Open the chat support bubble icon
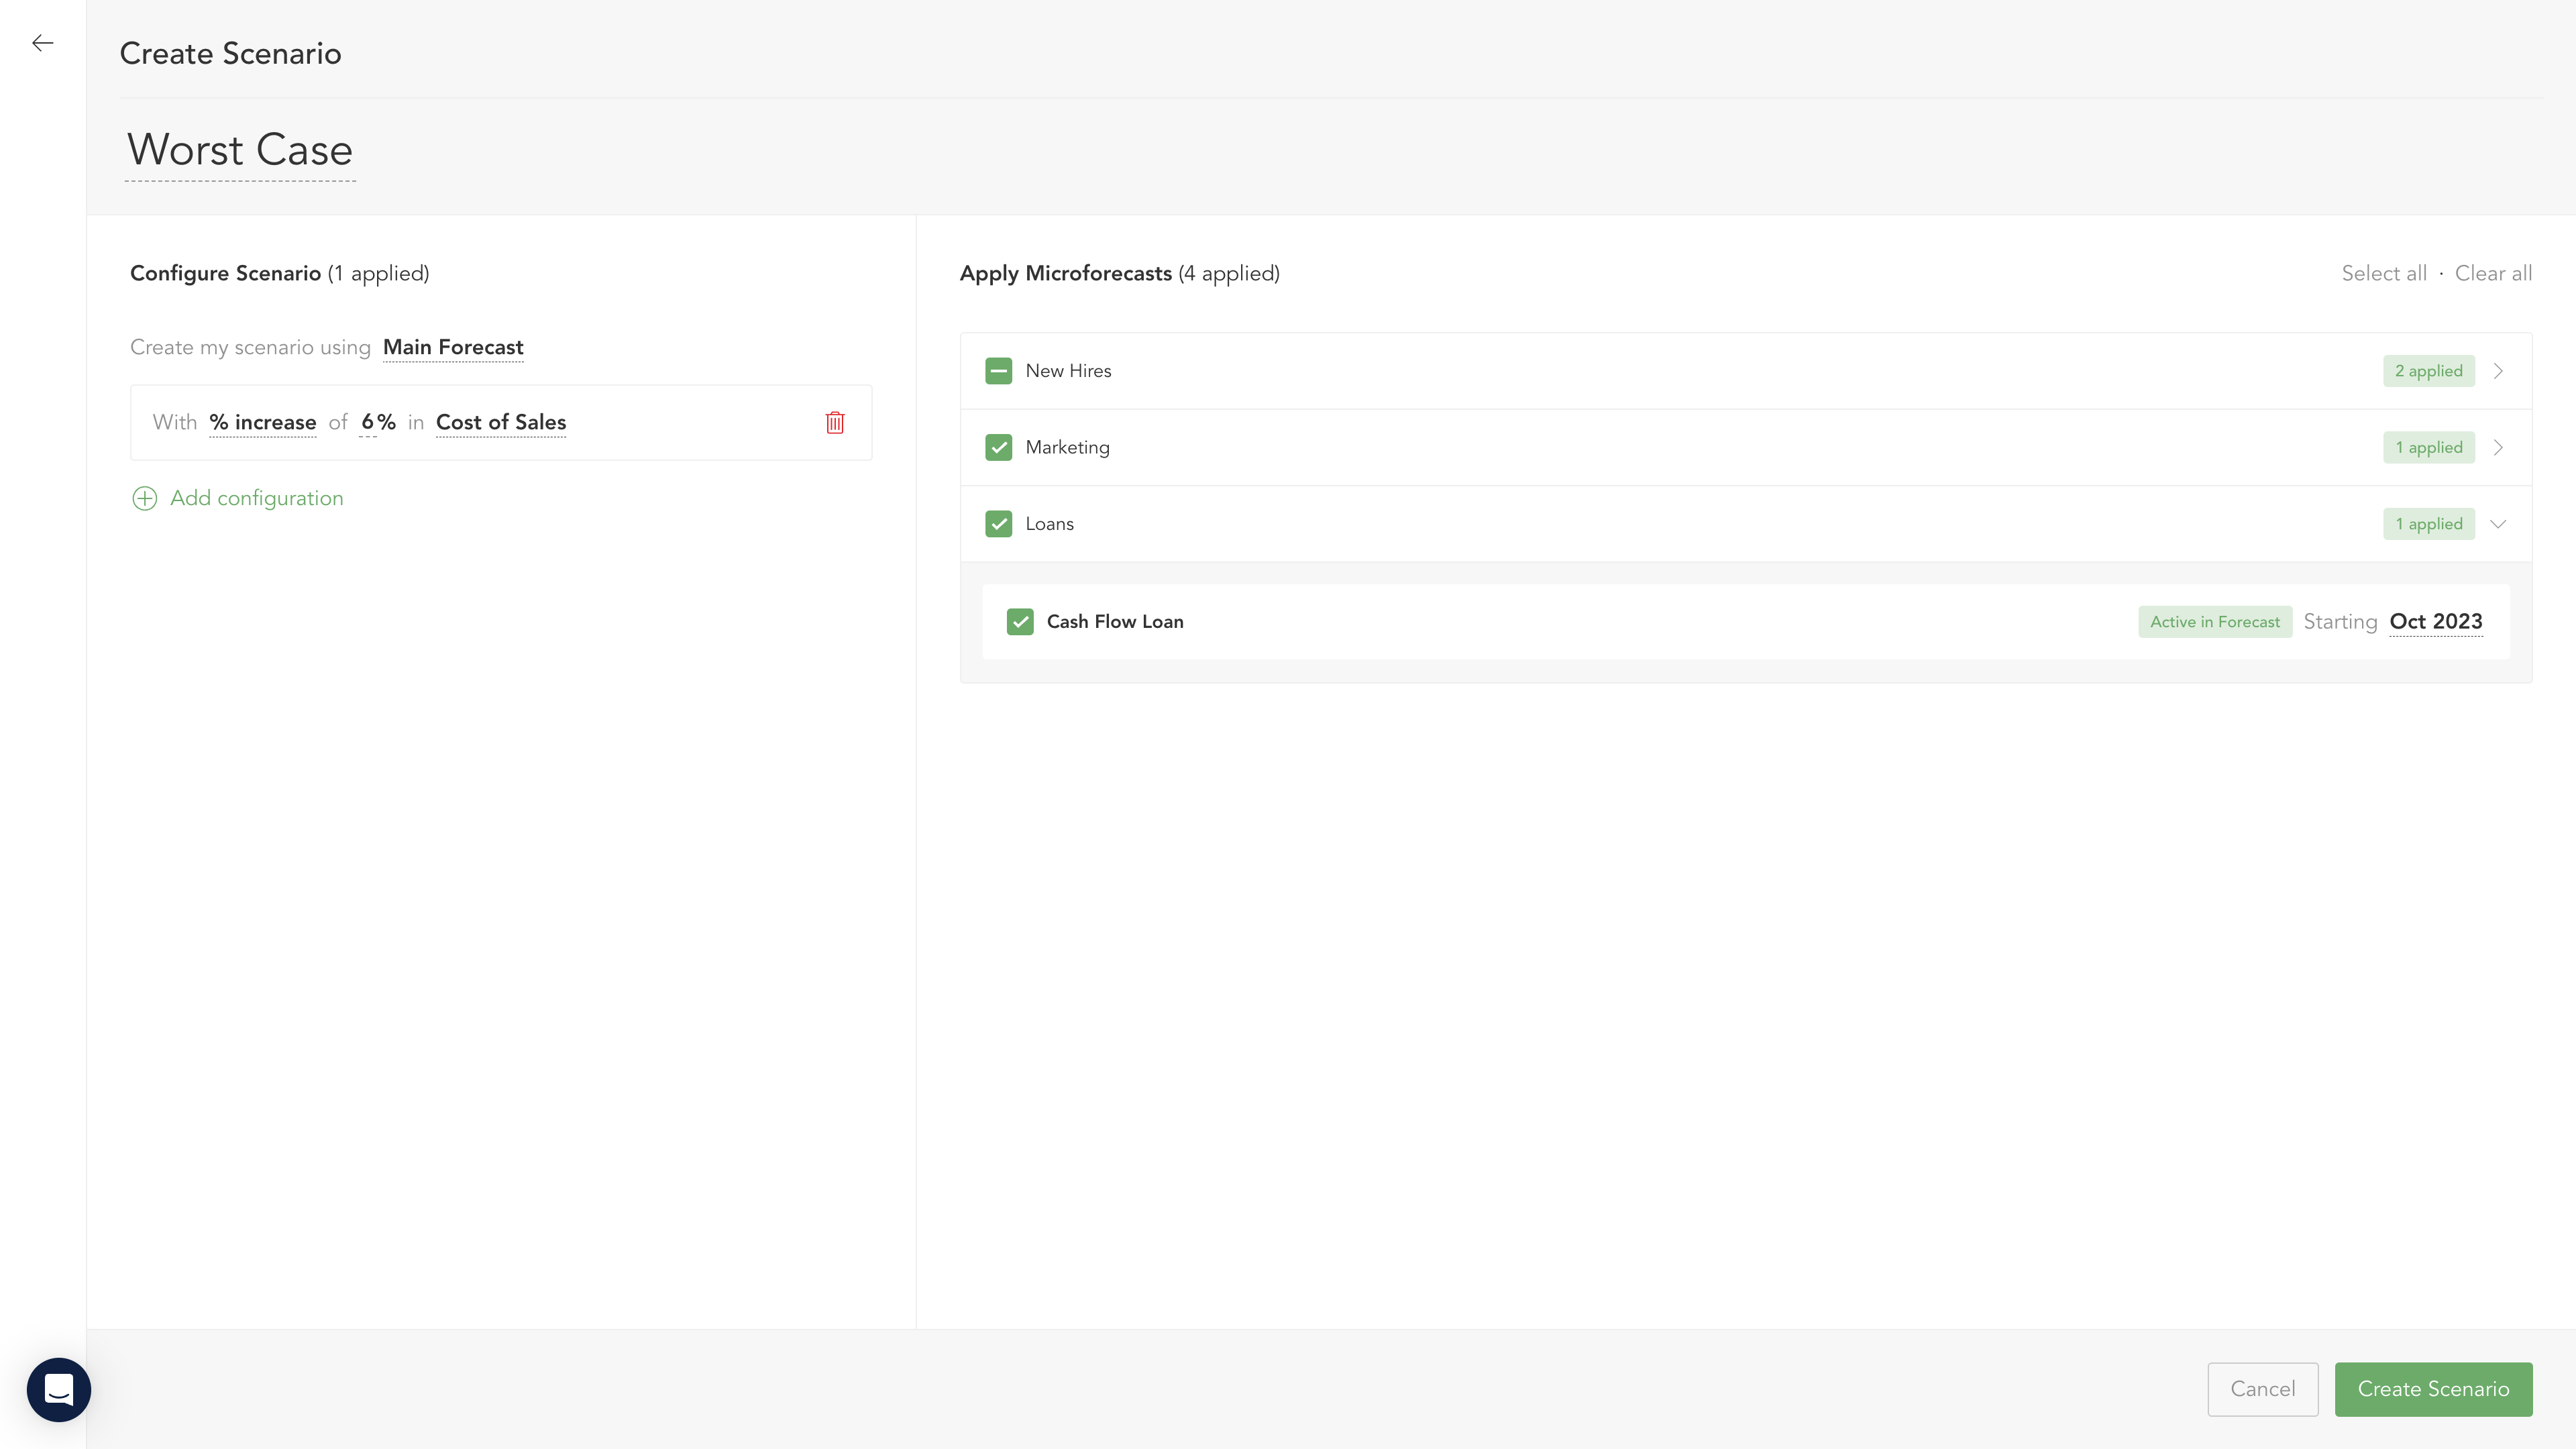Screen dimensions: 2576x1449 tap(59, 1389)
